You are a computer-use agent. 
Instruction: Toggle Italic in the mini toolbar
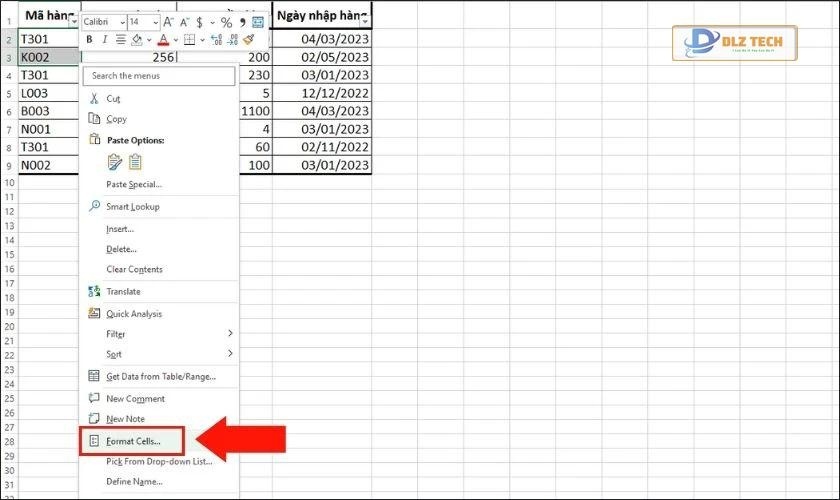(x=104, y=39)
